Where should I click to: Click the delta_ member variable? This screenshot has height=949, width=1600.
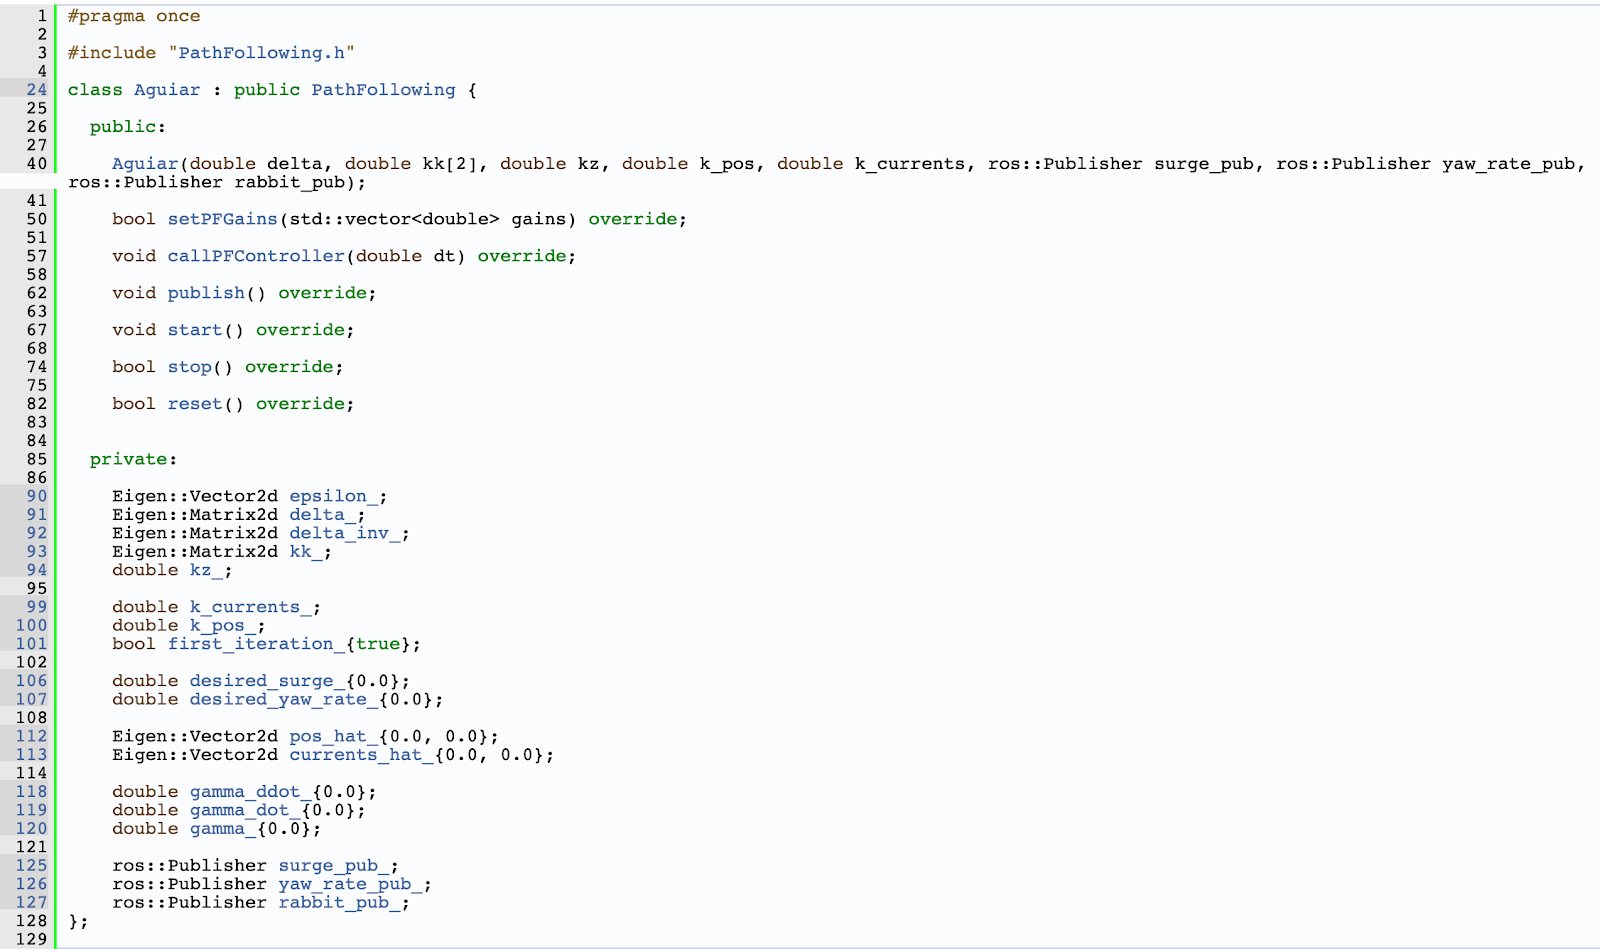click(x=323, y=515)
